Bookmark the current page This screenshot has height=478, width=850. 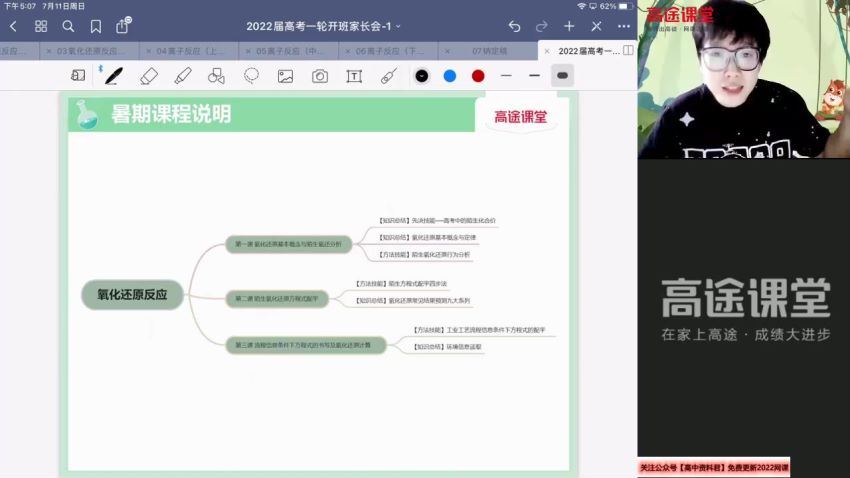(x=96, y=26)
